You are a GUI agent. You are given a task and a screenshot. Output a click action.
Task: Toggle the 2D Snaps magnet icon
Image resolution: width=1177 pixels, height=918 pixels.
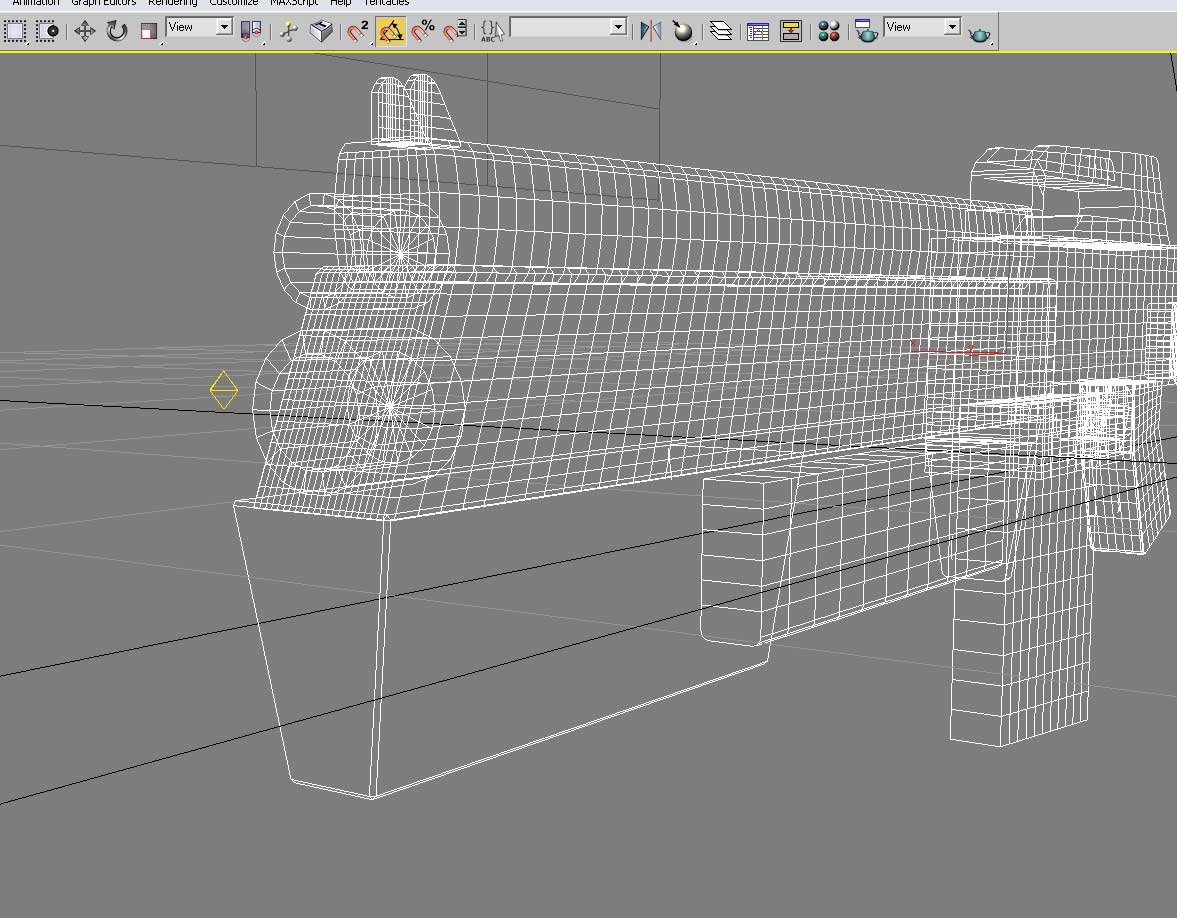click(358, 32)
